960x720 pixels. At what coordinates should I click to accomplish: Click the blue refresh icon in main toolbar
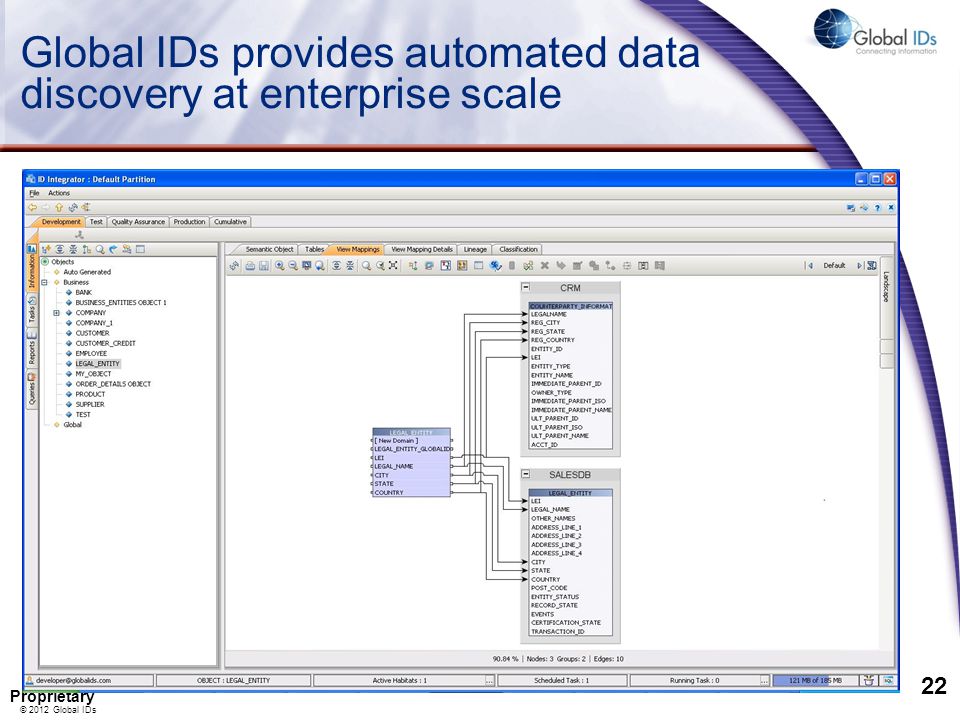click(x=72, y=208)
